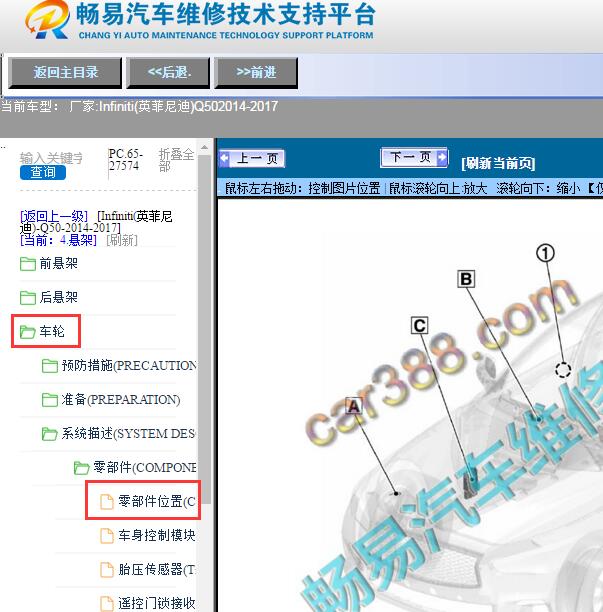The width and height of the screenshot is (603, 612).
Task: Click the page icon beside 零部件位置
Action: pos(107,502)
